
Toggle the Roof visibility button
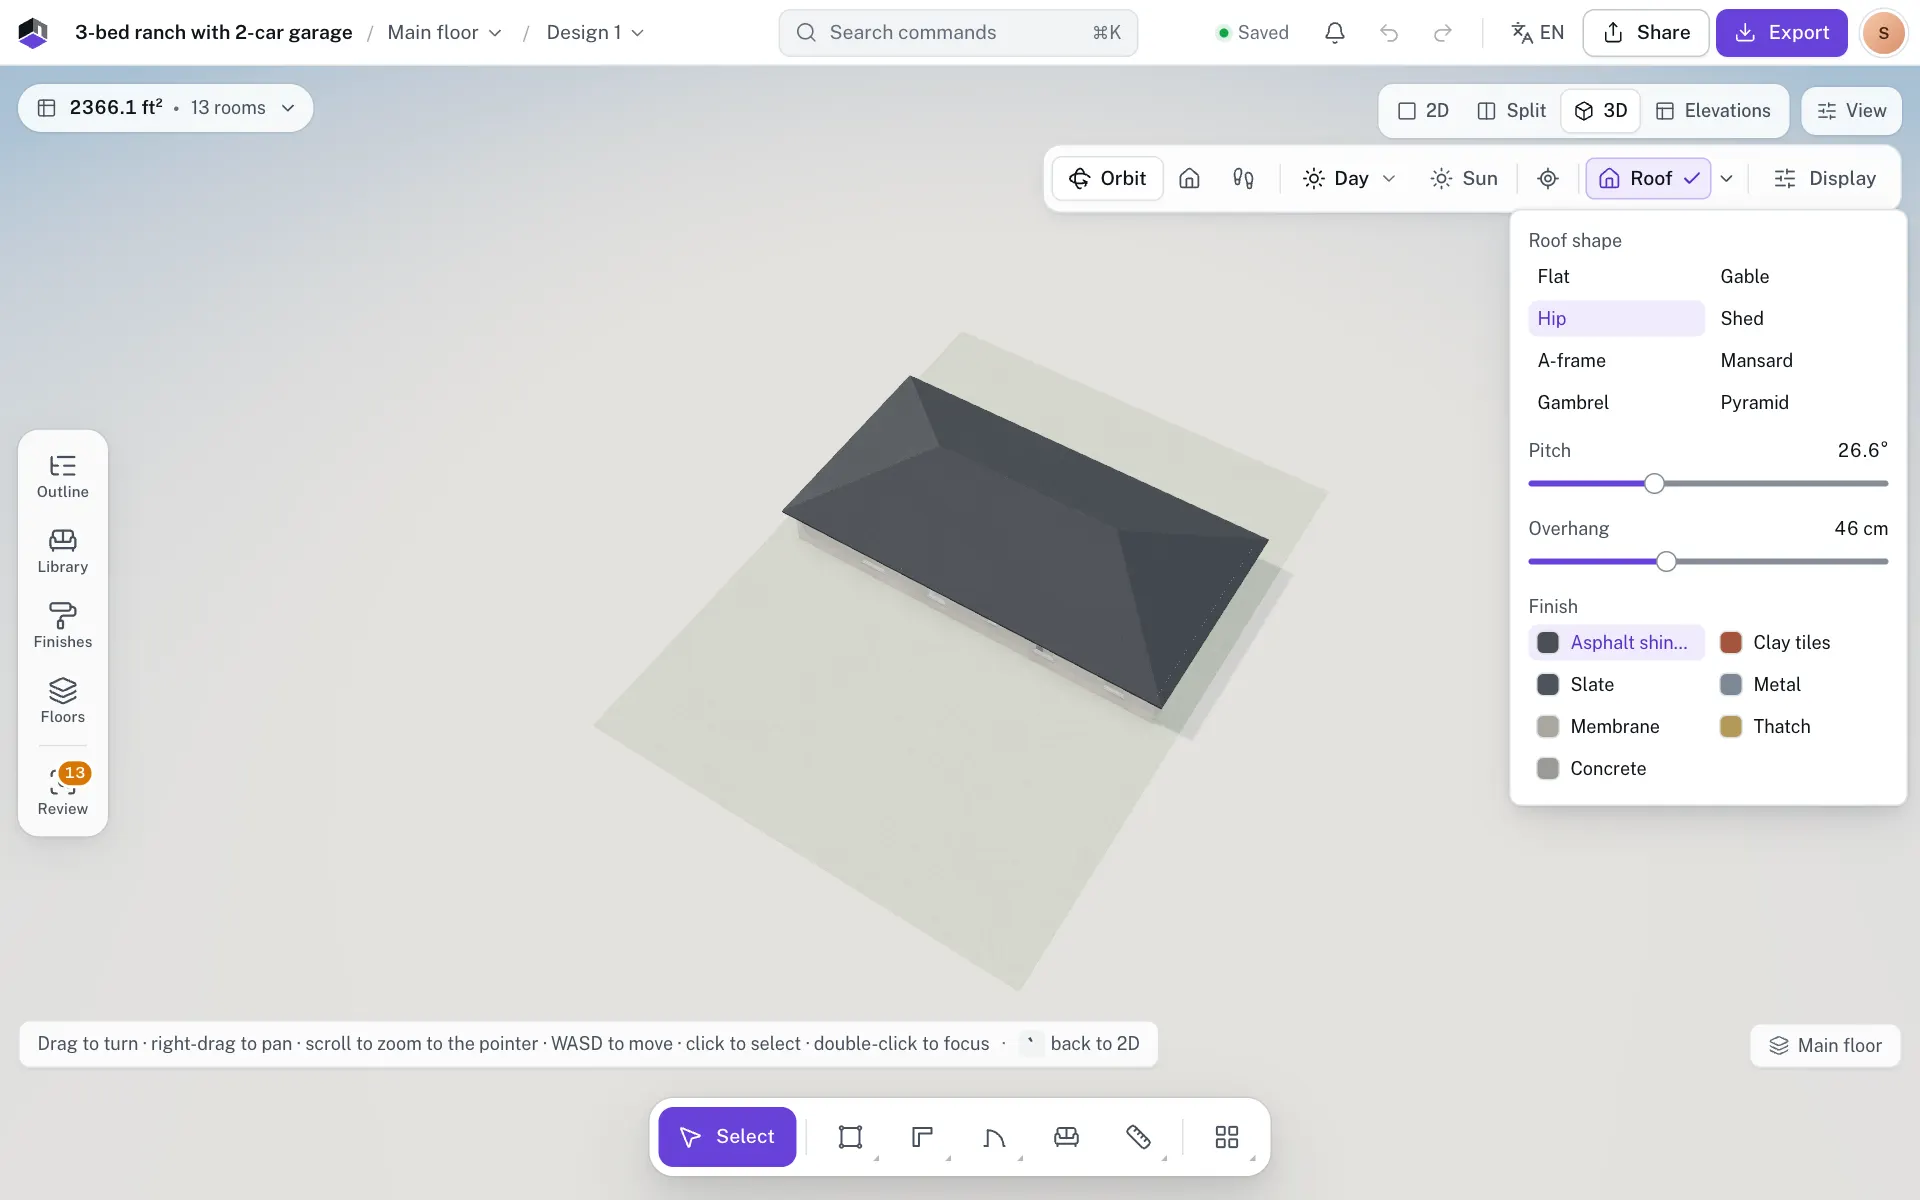(1648, 178)
